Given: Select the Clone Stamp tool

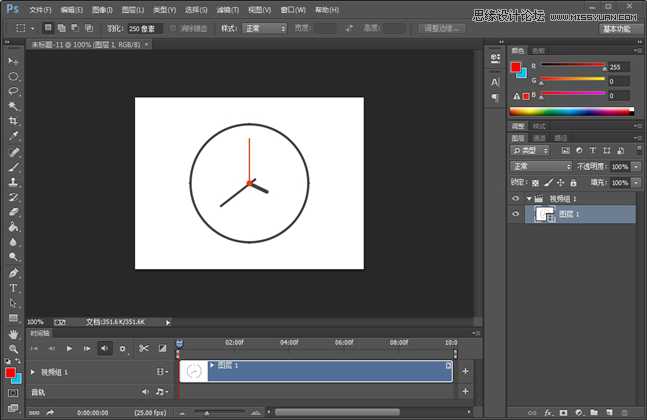Looking at the screenshot, I should (x=13, y=182).
